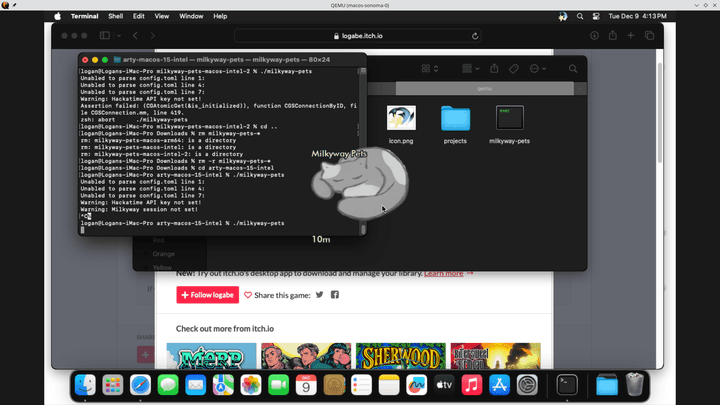Click the Follow logabe button

click(x=207, y=295)
